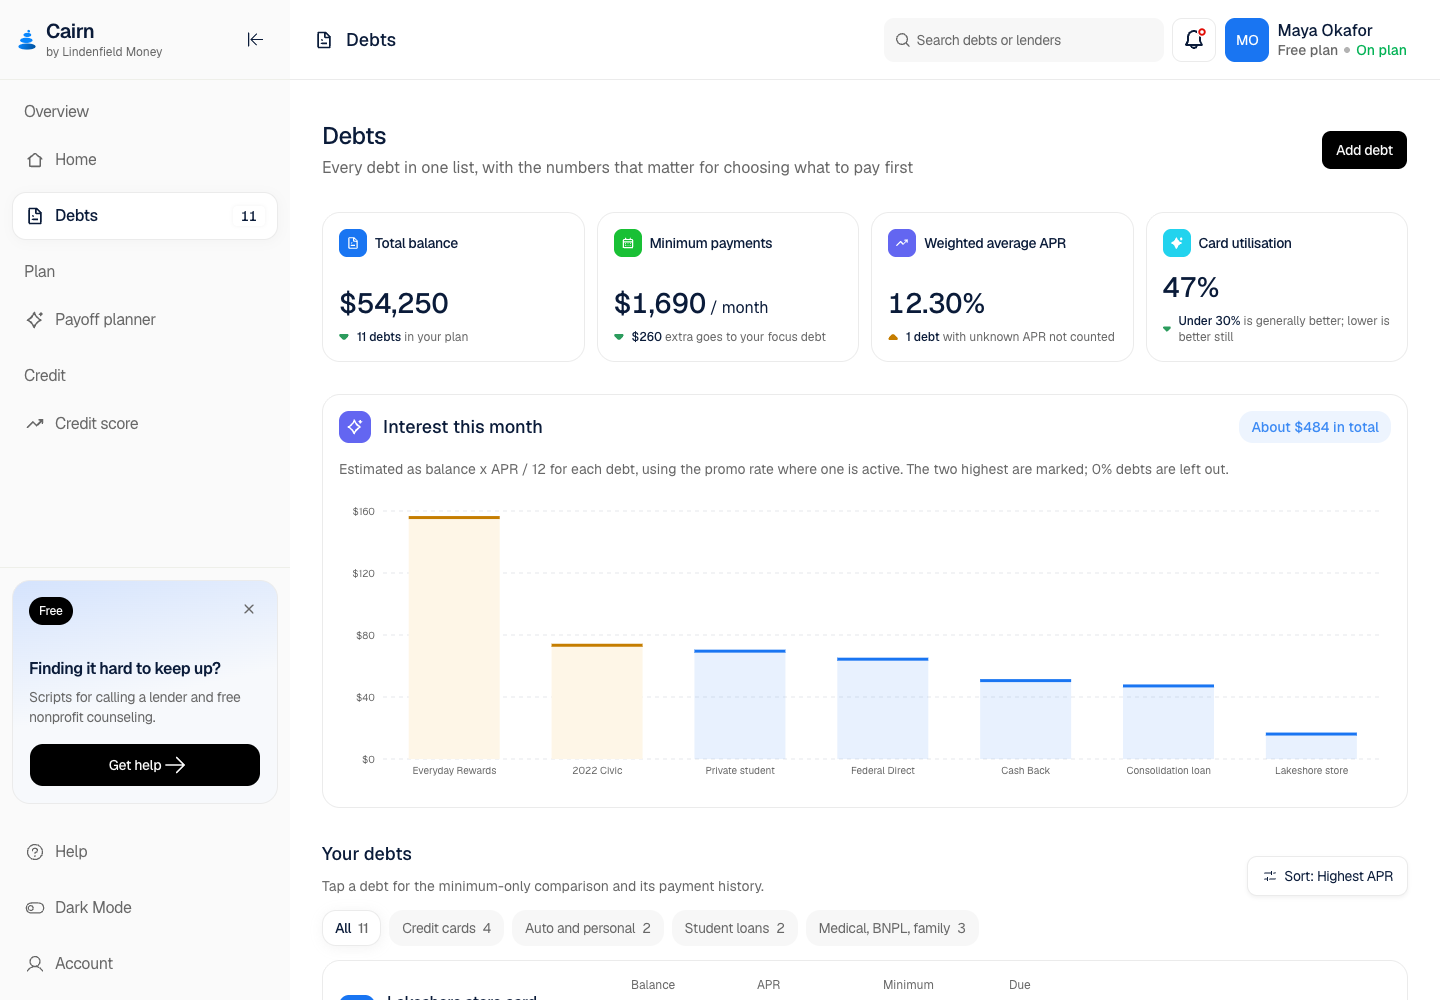Click the Everyday Rewards bar in the chart
The width and height of the screenshot is (1440, 1000).
click(454, 637)
